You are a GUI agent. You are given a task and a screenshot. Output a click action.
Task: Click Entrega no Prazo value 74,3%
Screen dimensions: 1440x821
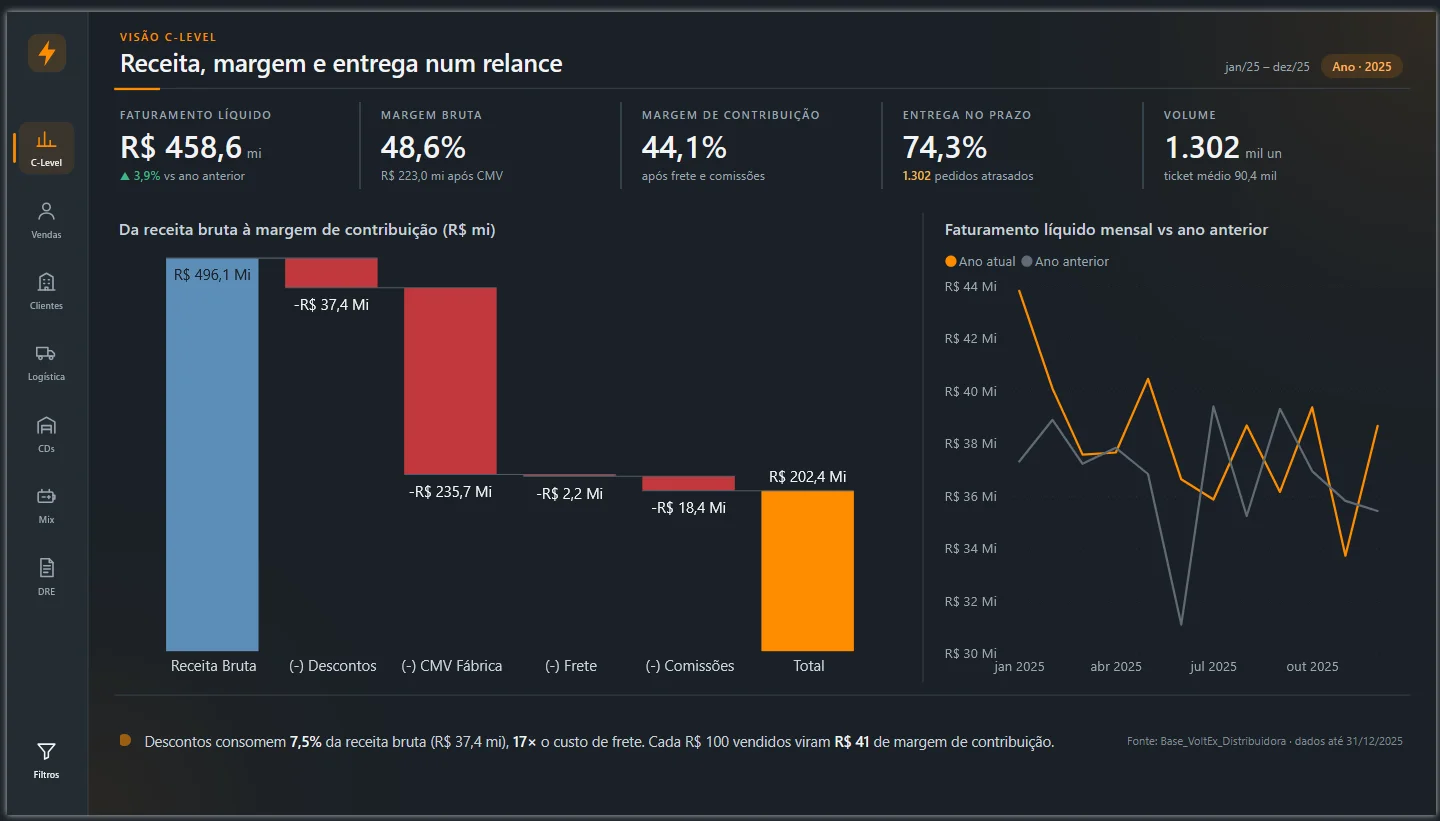(945, 147)
